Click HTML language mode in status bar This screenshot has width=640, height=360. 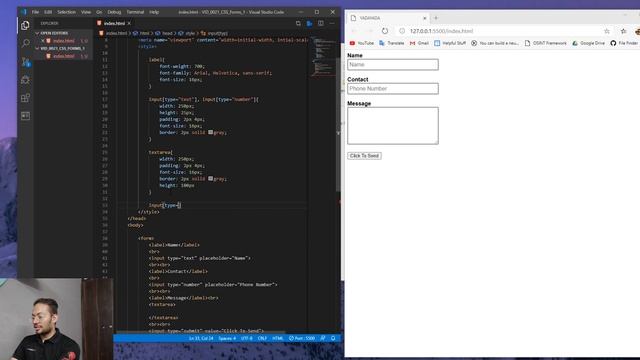(x=278, y=338)
